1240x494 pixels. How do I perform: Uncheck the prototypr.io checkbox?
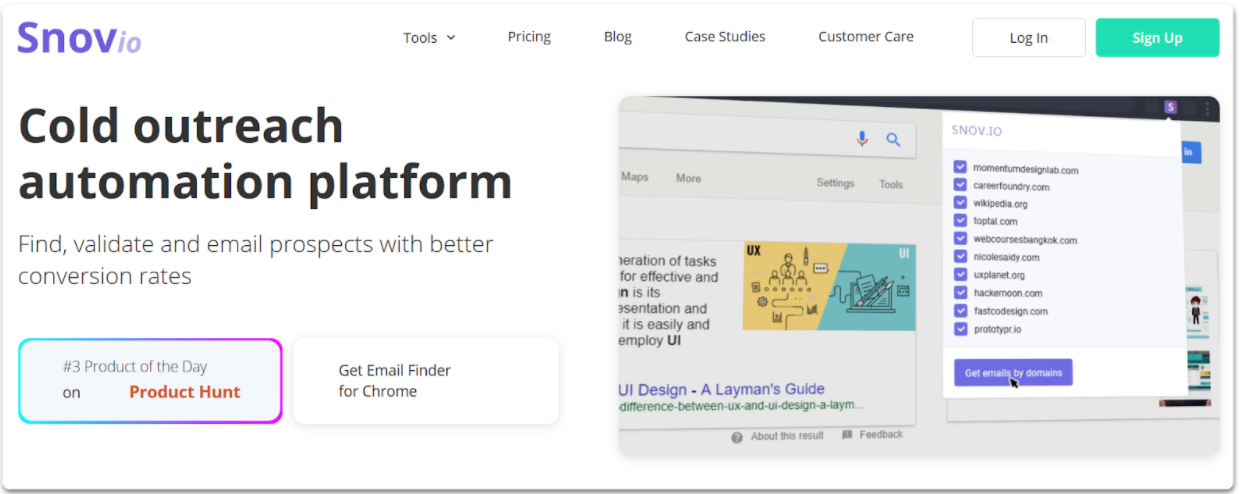point(960,328)
